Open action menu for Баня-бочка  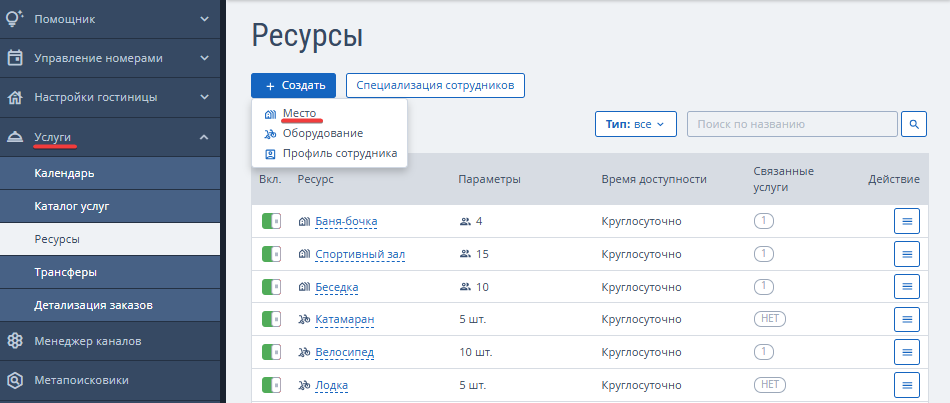pyautogui.click(x=907, y=221)
